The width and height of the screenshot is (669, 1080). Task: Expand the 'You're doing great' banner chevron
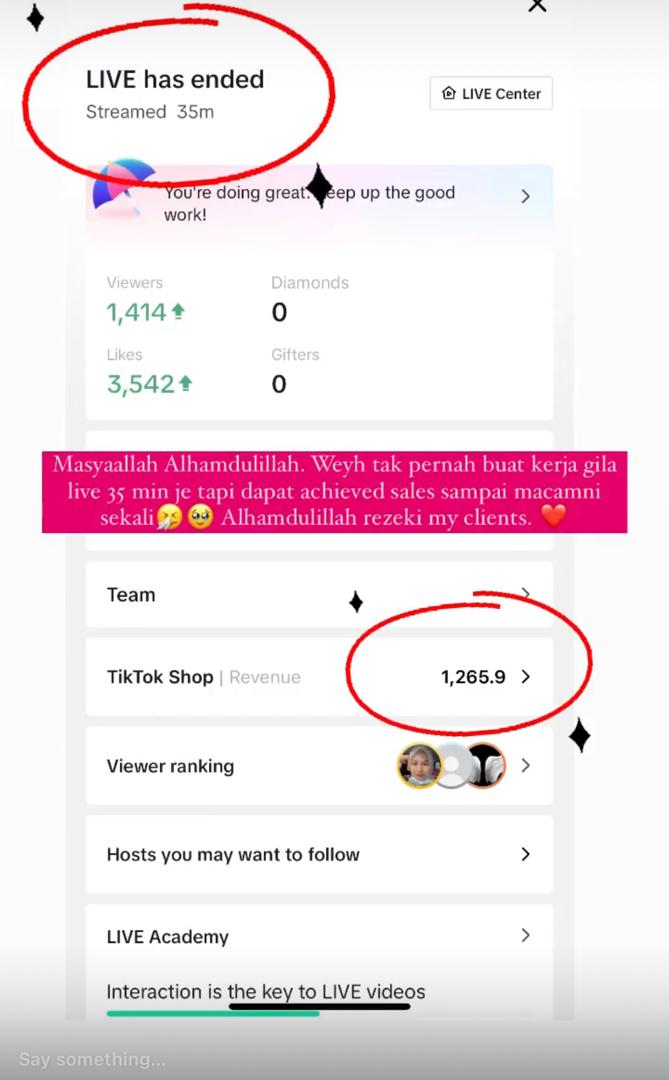point(525,196)
